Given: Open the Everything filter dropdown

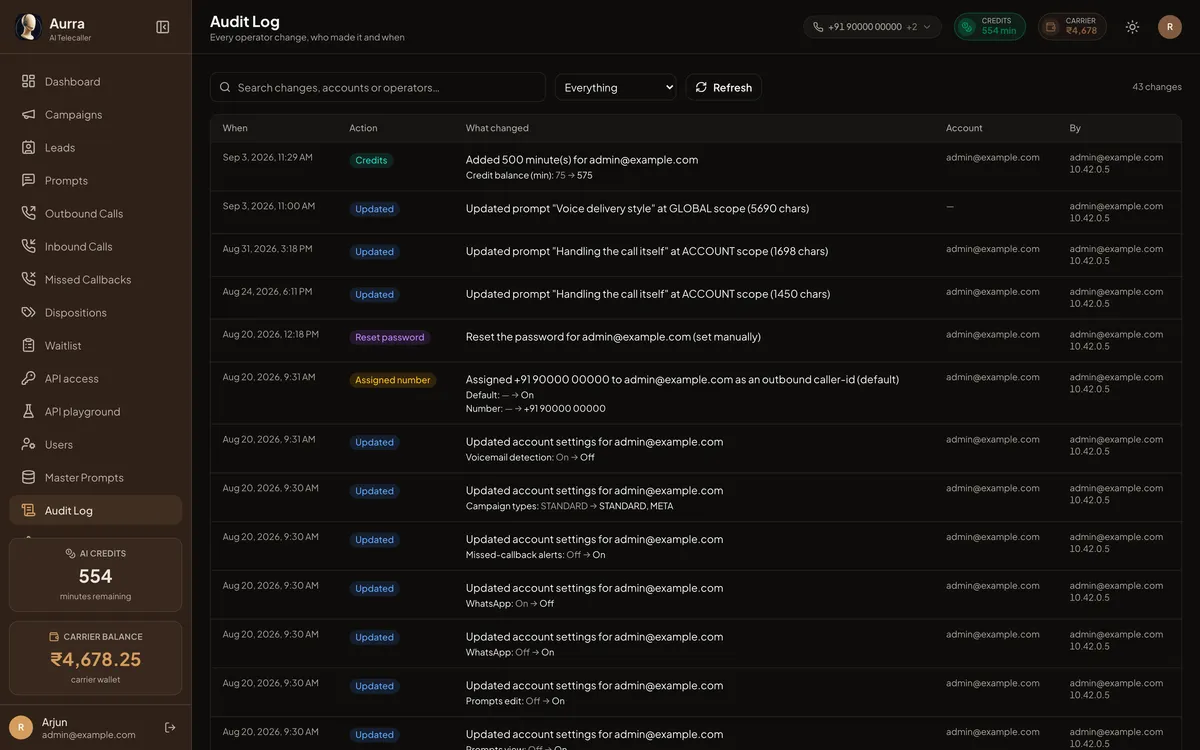Looking at the screenshot, I should tap(615, 87).
